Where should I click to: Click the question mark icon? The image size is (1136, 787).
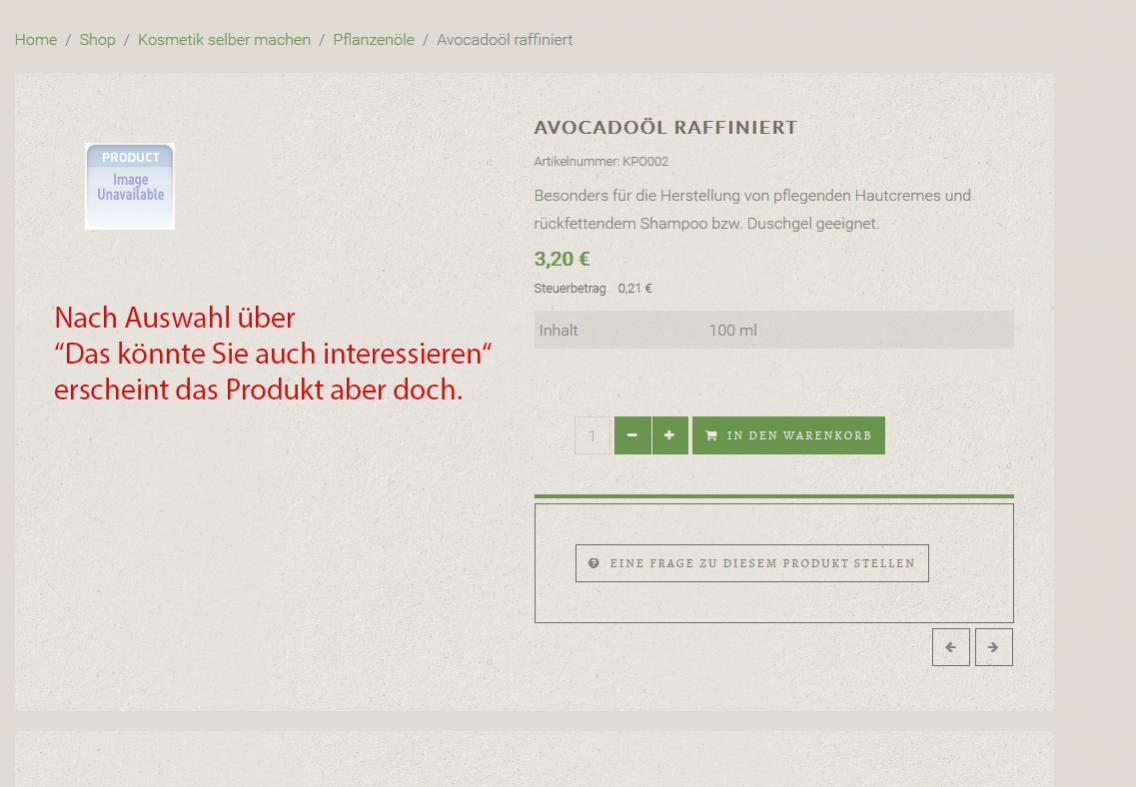tap(594, 563)
